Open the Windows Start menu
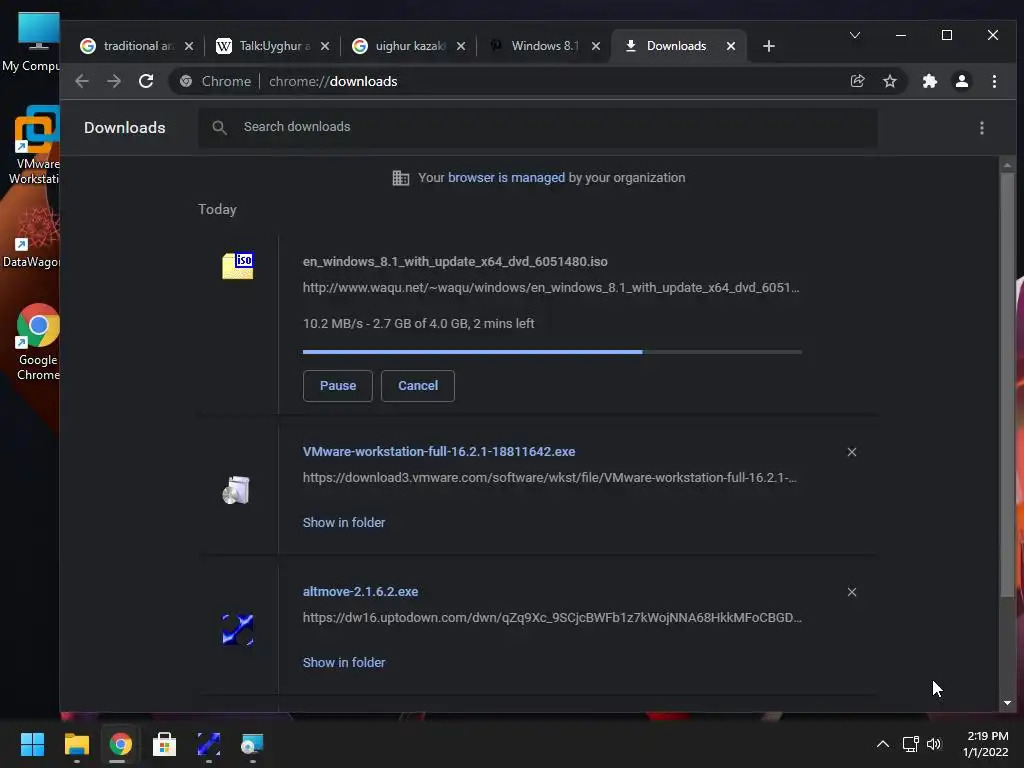The width and height of the screenshot is (1024, 768). [32, 744]
